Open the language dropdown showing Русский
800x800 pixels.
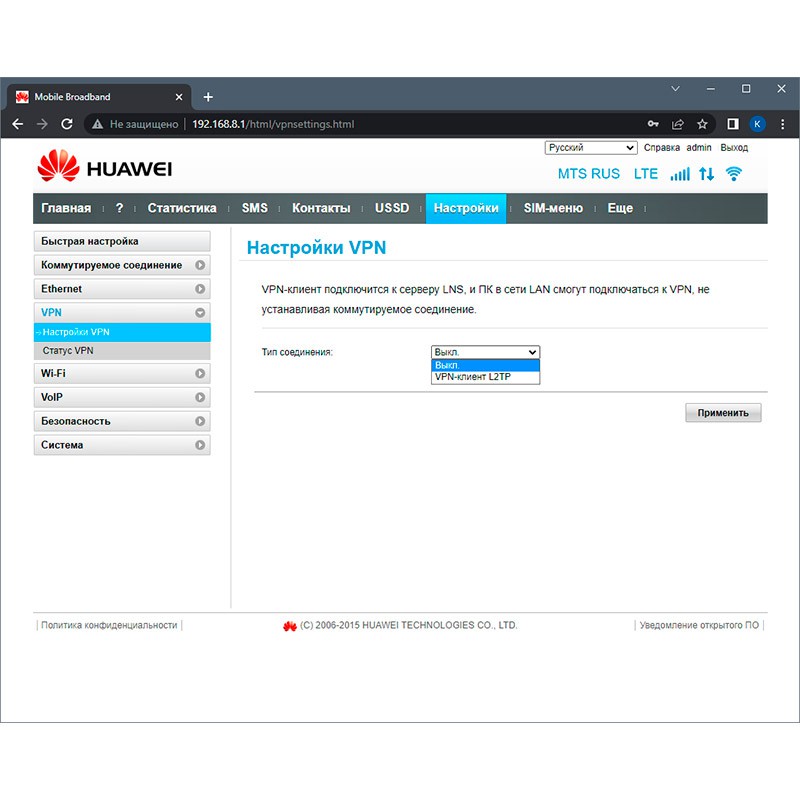point(591,148)
